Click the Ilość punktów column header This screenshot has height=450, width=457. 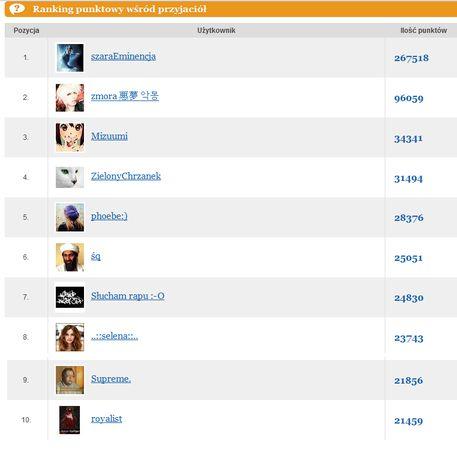424,30
